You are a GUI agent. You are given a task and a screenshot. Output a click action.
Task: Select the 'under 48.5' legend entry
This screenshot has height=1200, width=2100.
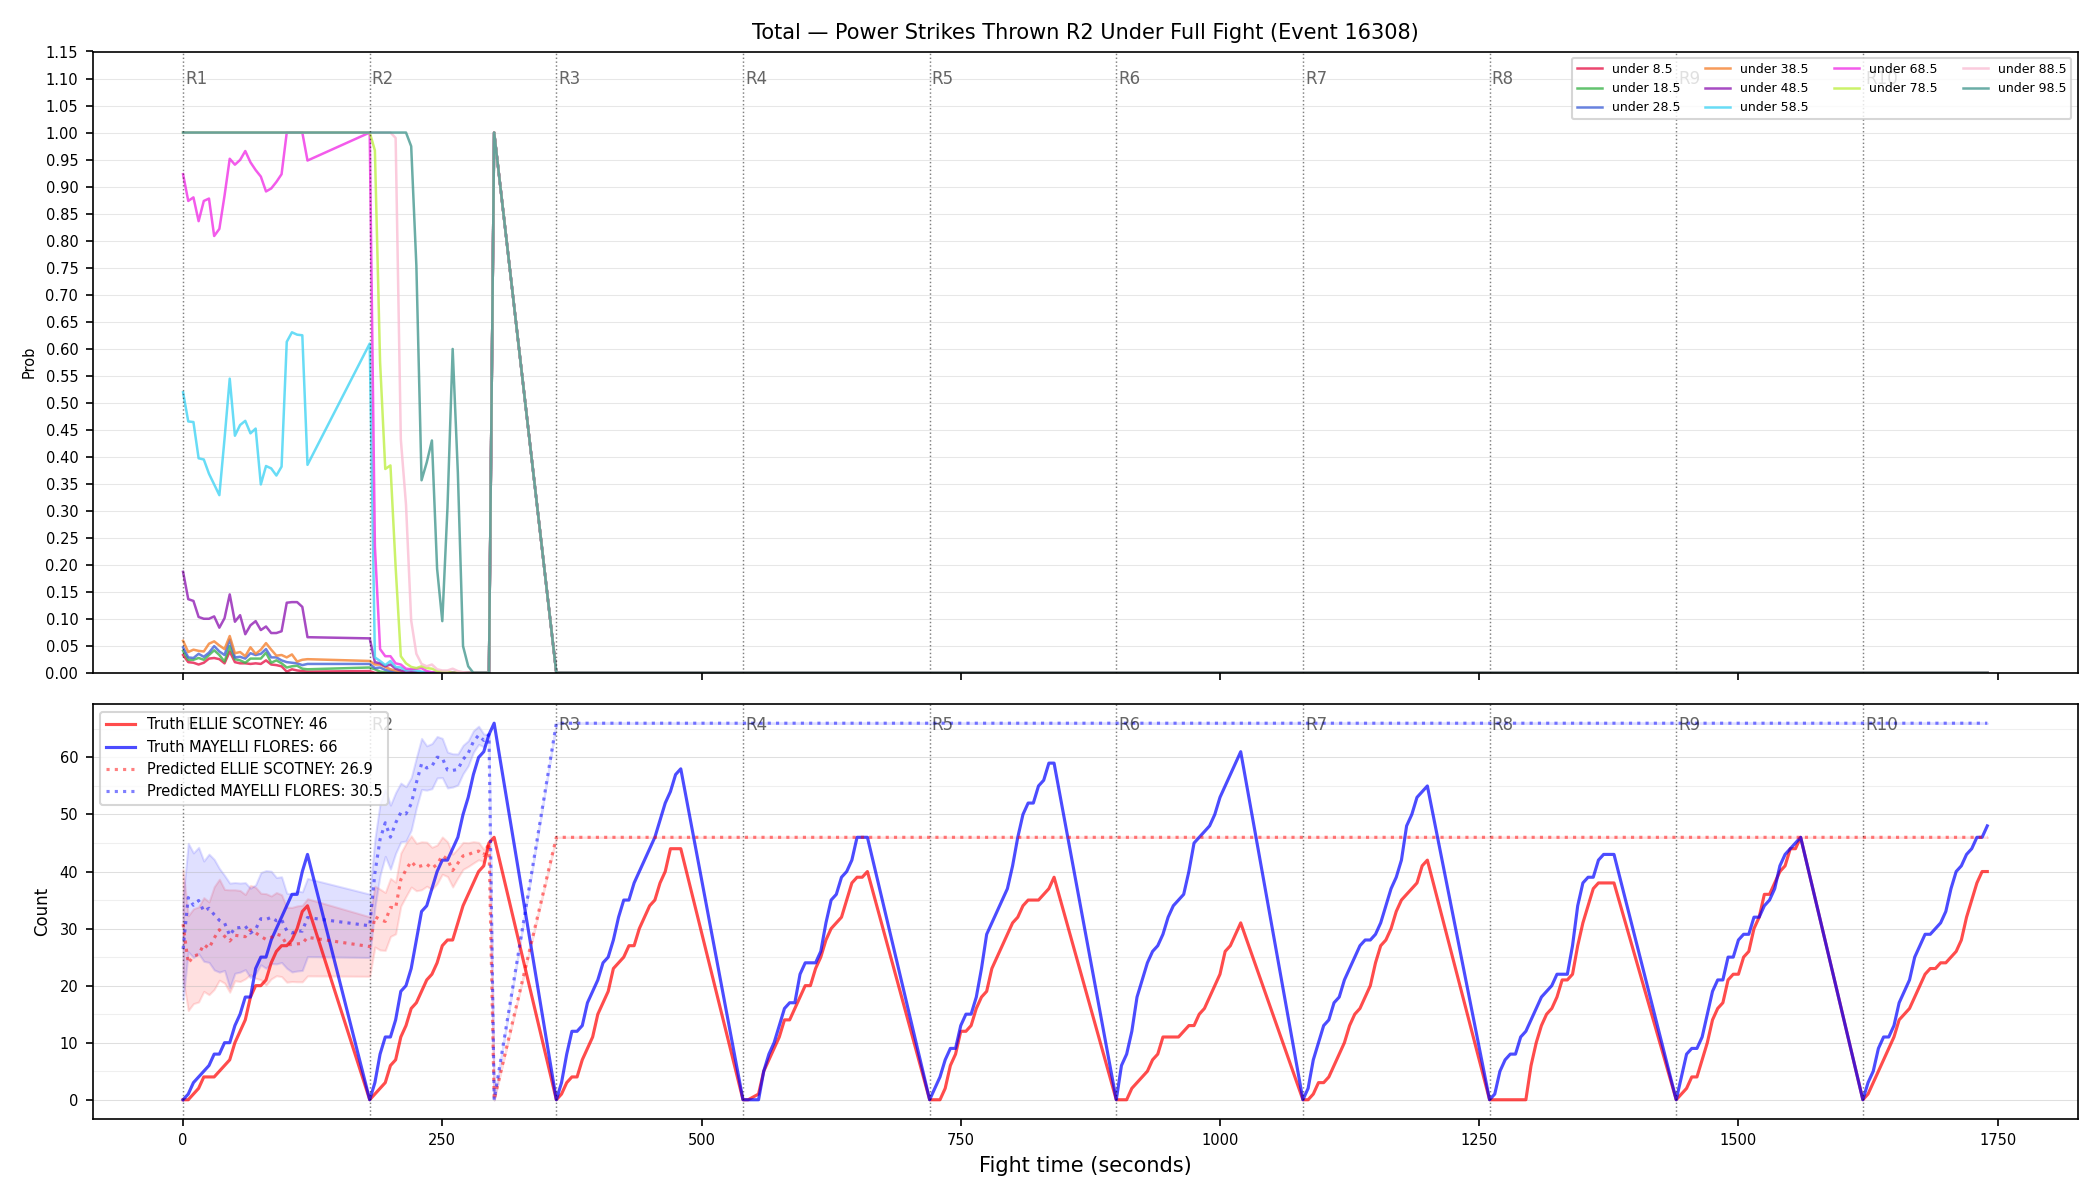point(1756,88)
